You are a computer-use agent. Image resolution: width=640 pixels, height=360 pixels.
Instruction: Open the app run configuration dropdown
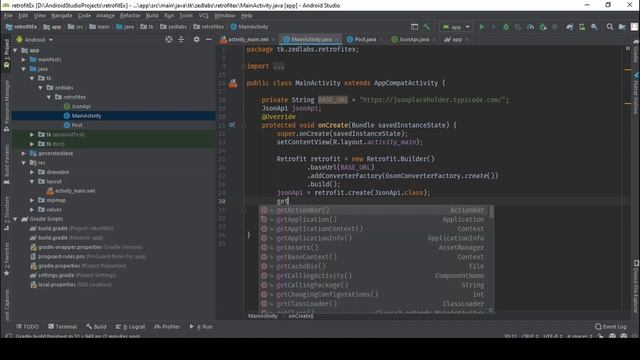pyautogui.click(x=456, y=27)
